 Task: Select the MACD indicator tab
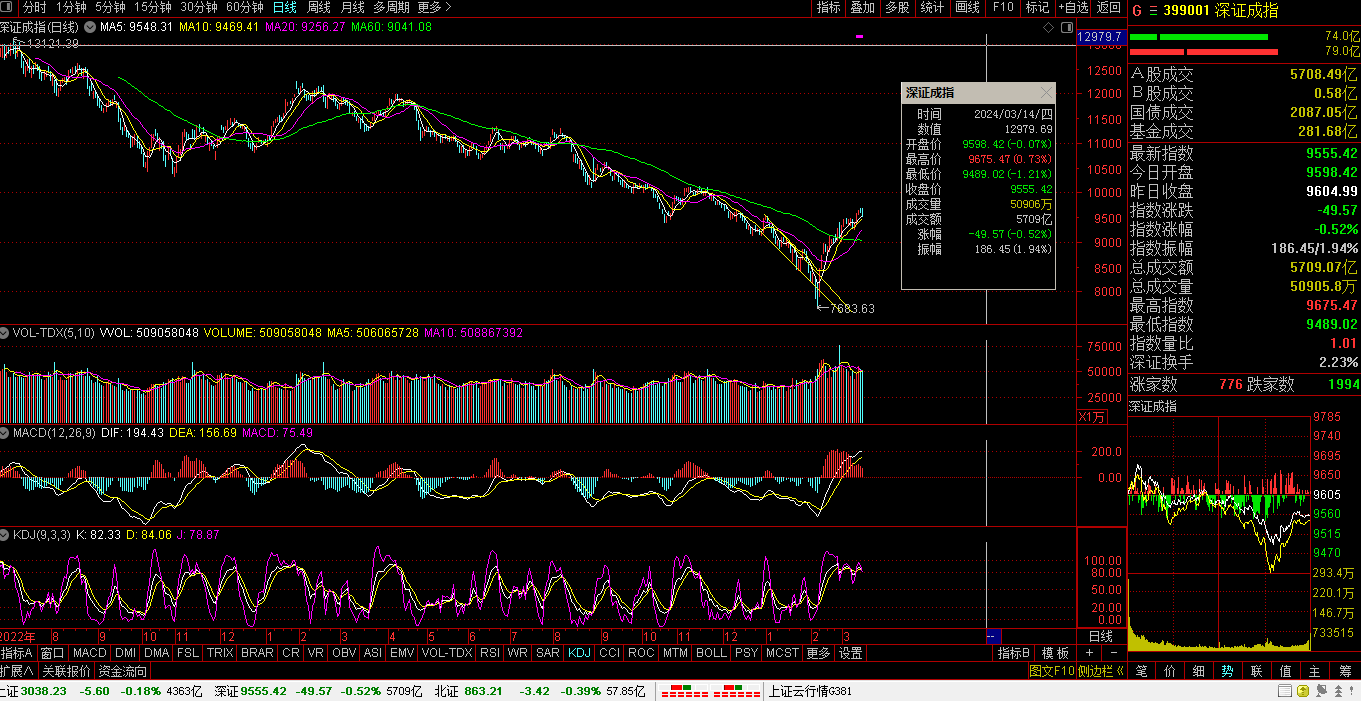pyautogui.click(x=89, y=653)
